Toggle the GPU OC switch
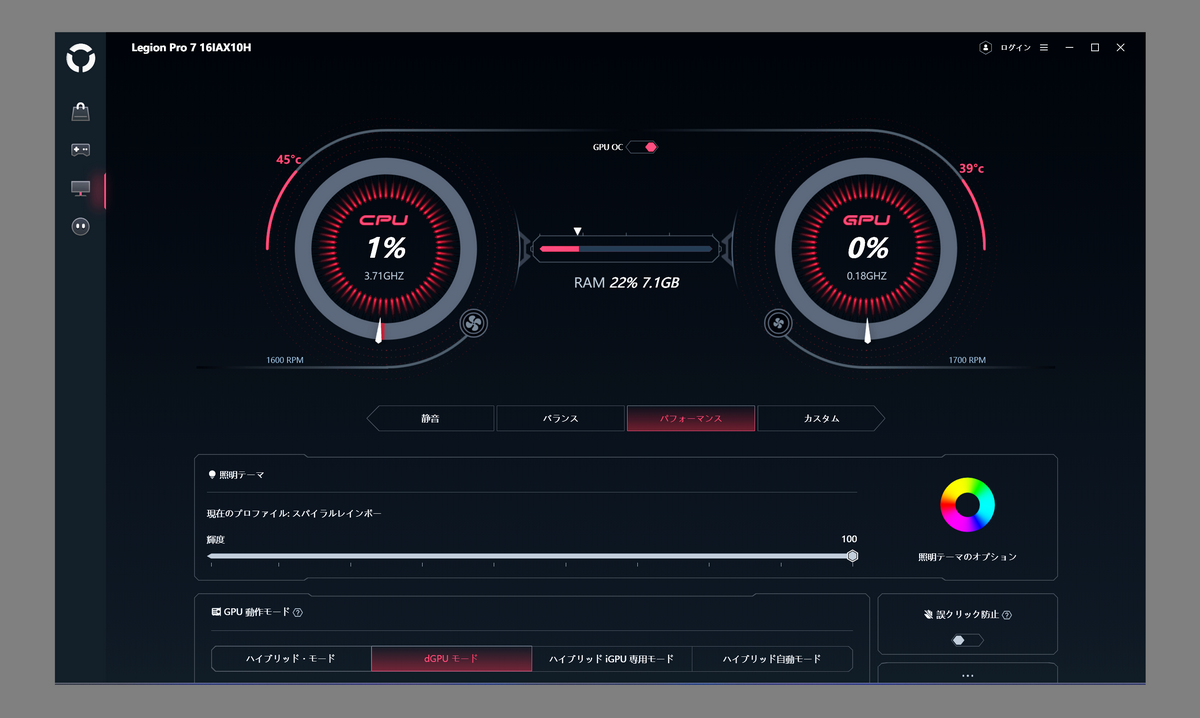The image size is (1200, 718). click(x=642, y=147)
